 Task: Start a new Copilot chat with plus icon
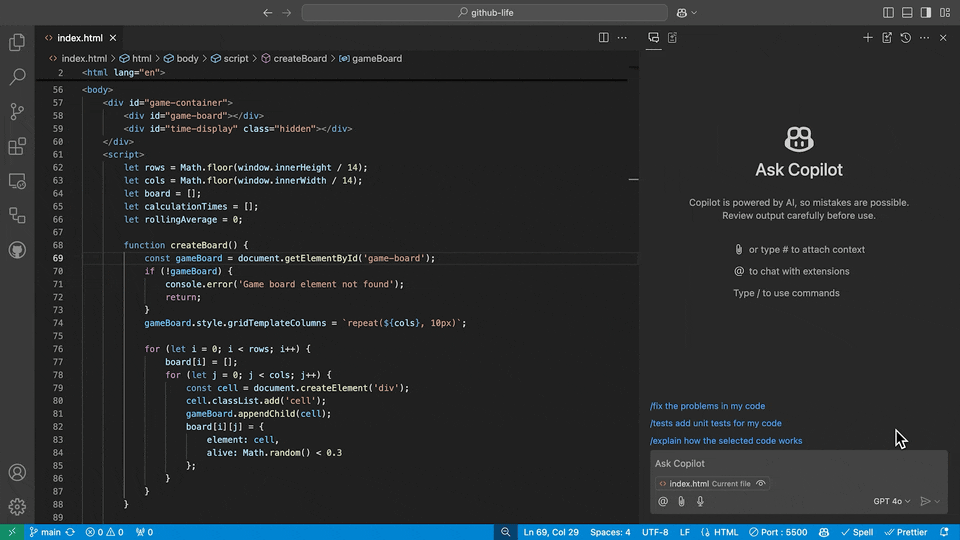point(868,38)
